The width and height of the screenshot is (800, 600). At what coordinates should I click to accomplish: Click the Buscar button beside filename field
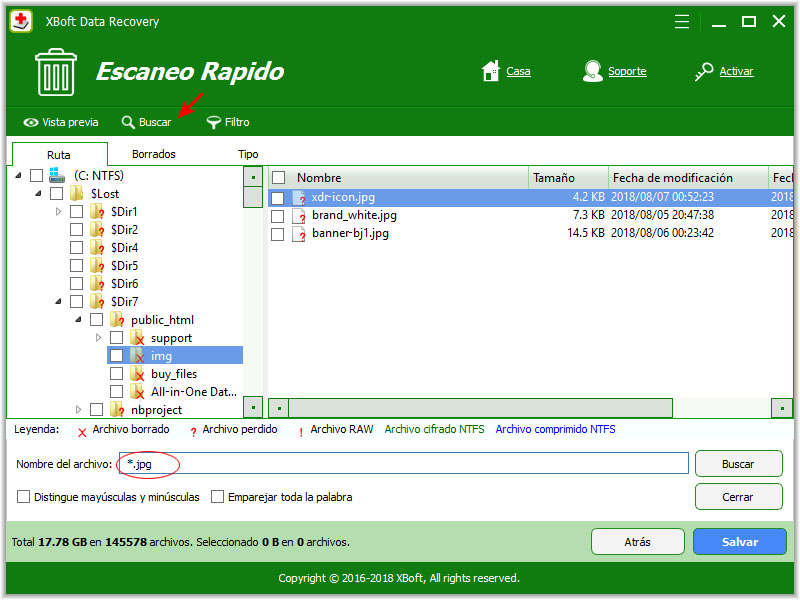[x=738, y=464]
